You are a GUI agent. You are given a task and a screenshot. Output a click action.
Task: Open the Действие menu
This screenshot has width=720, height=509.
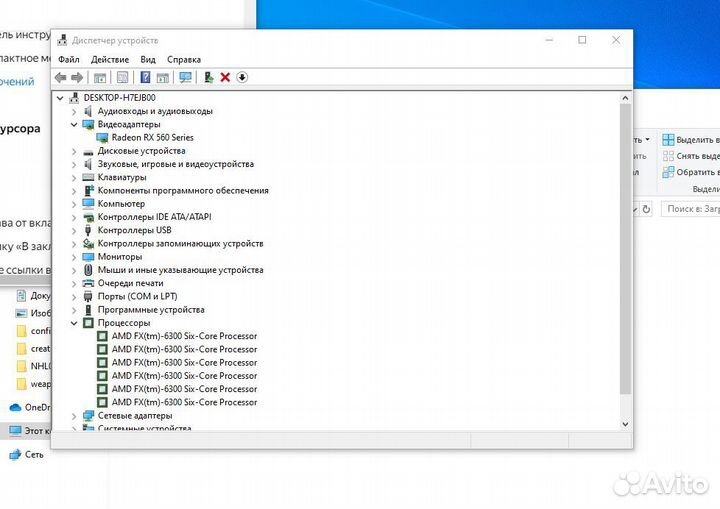[x=109, y=59]
